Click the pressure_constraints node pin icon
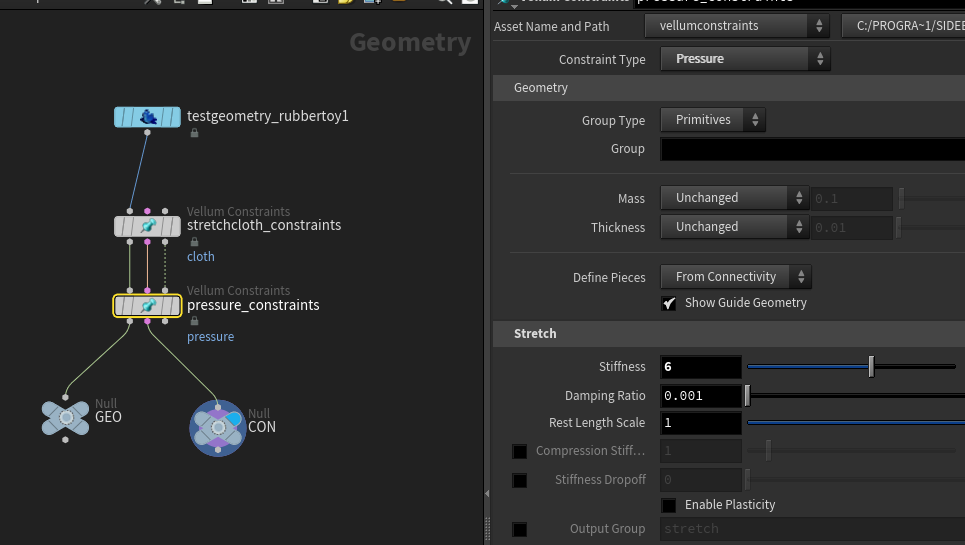 tap(148, 306)
